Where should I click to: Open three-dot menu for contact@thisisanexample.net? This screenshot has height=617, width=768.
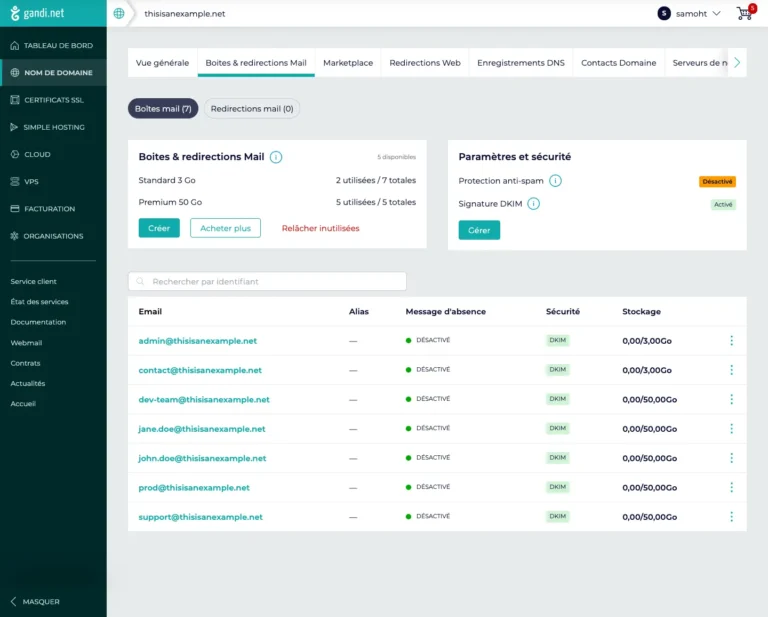[x=731, y=370]
